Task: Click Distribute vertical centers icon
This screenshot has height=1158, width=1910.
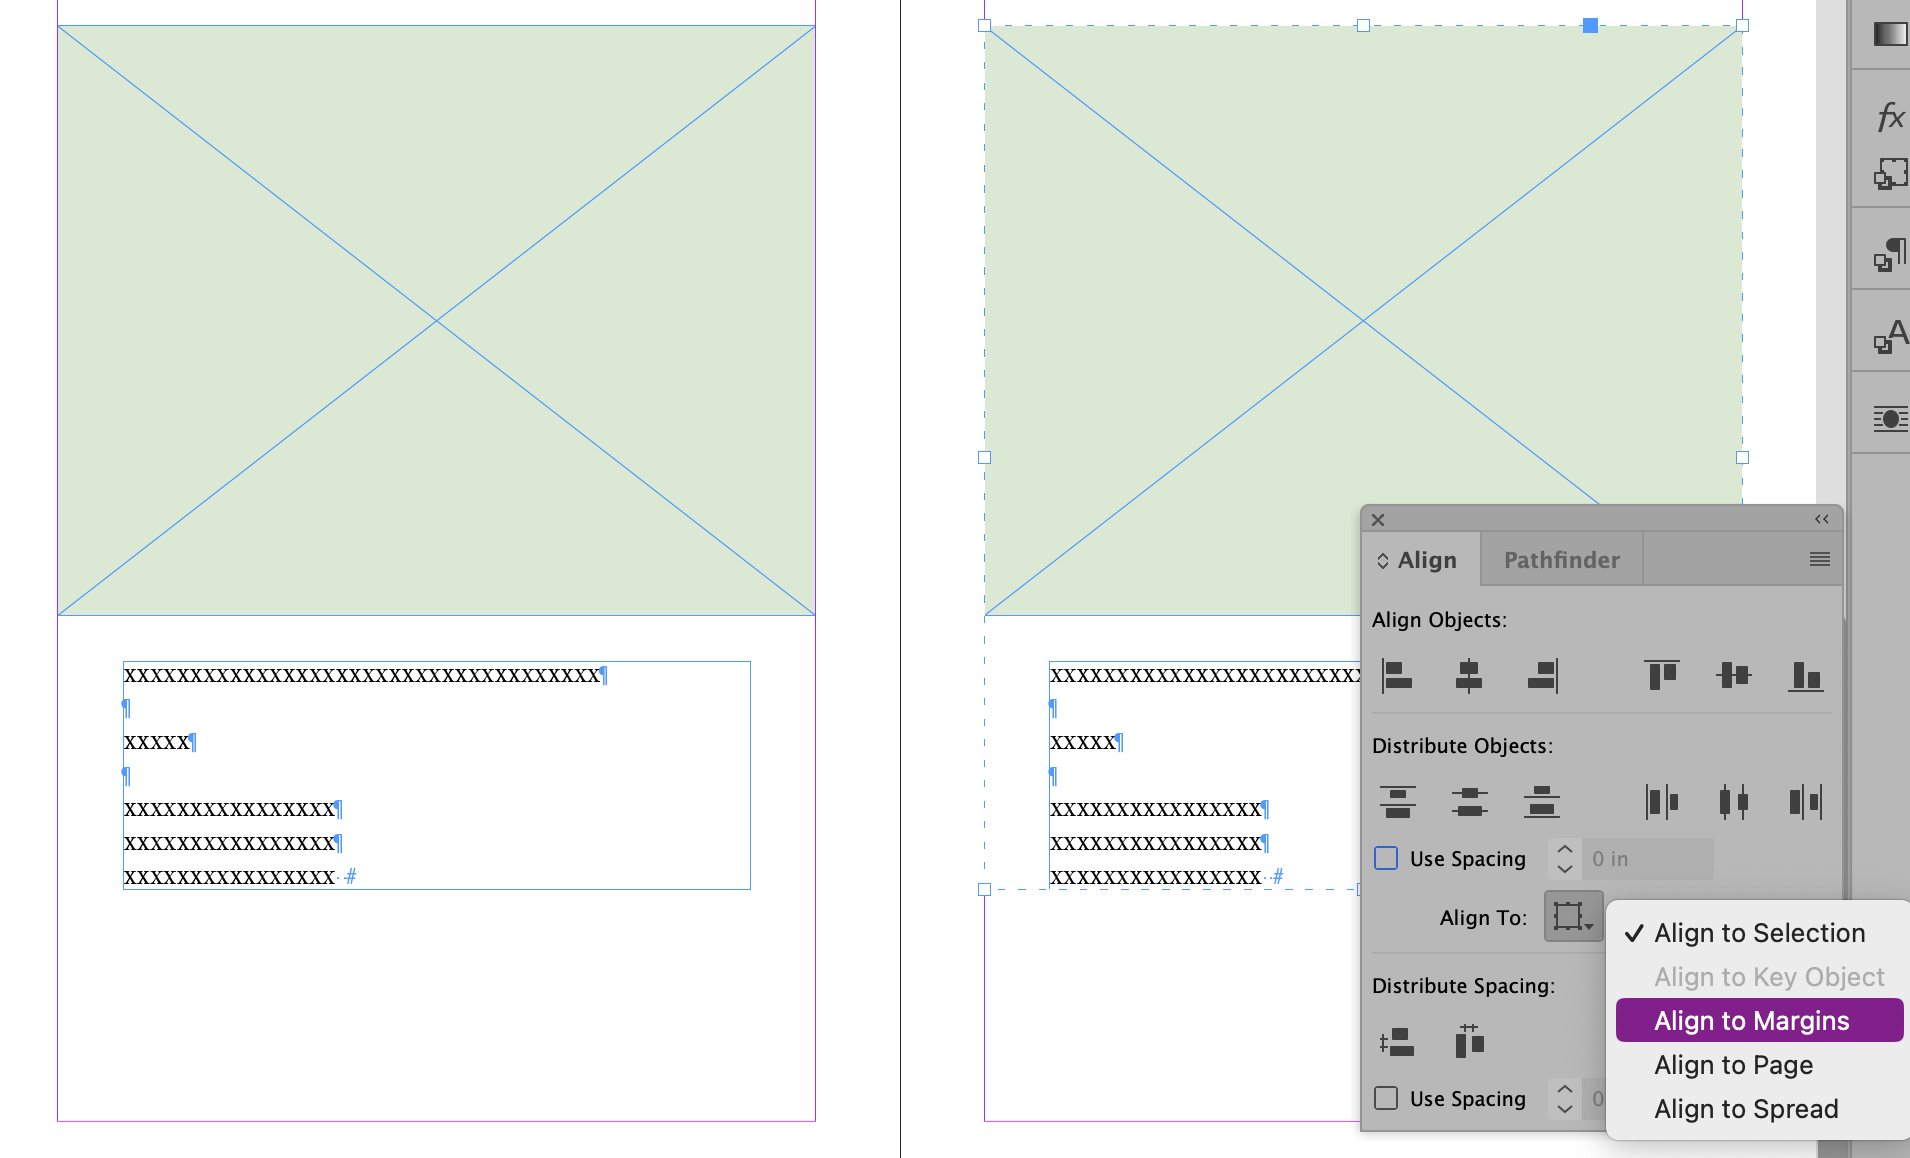Action: [x=1469, y=800]
